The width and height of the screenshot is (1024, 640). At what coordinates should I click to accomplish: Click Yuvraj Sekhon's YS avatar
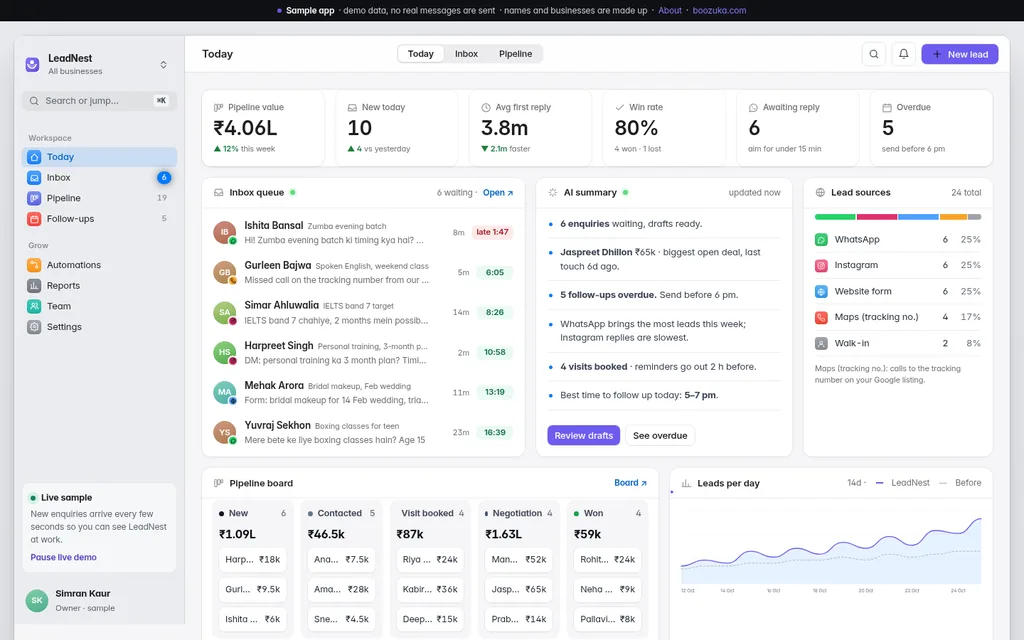tap(225, 432)
